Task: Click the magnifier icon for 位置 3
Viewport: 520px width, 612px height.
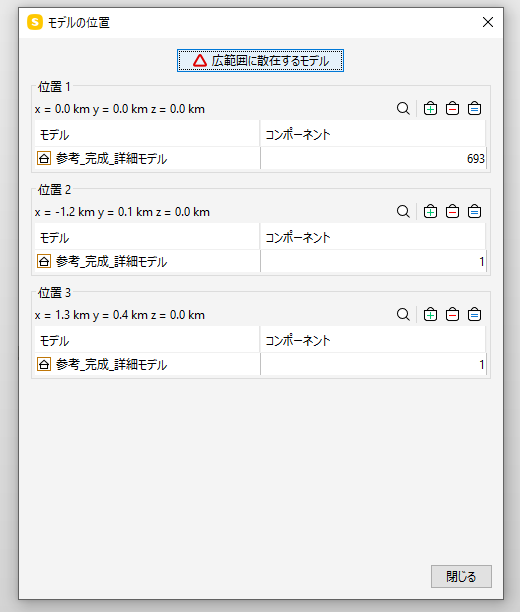Action: (x=403, y=315)
